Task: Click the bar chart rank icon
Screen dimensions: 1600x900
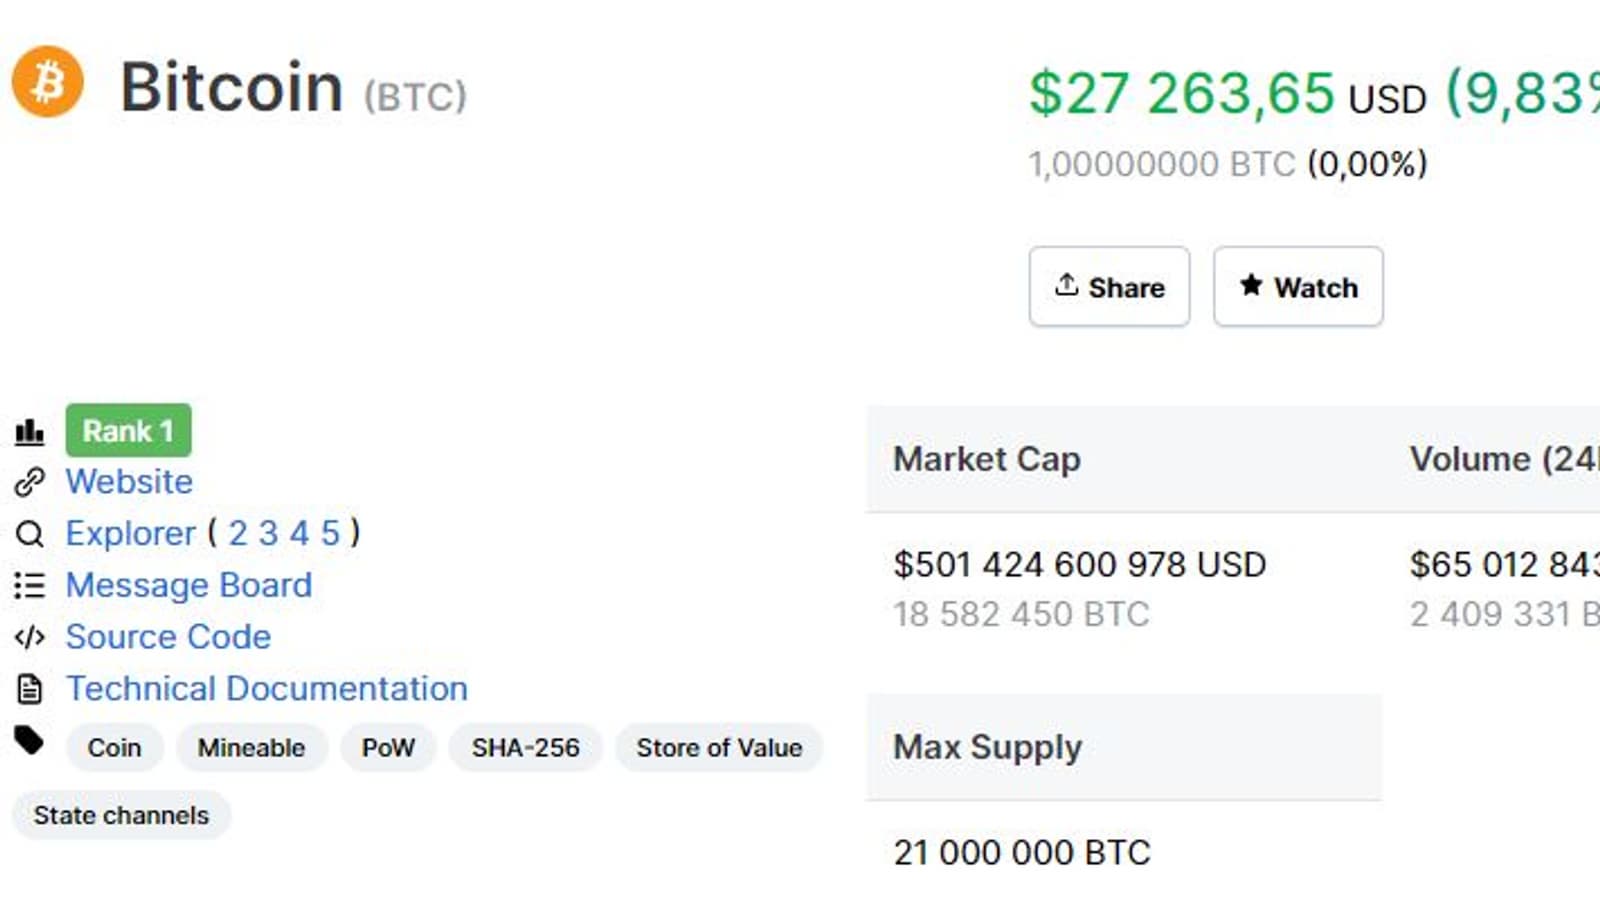Action: coord(30,431)
